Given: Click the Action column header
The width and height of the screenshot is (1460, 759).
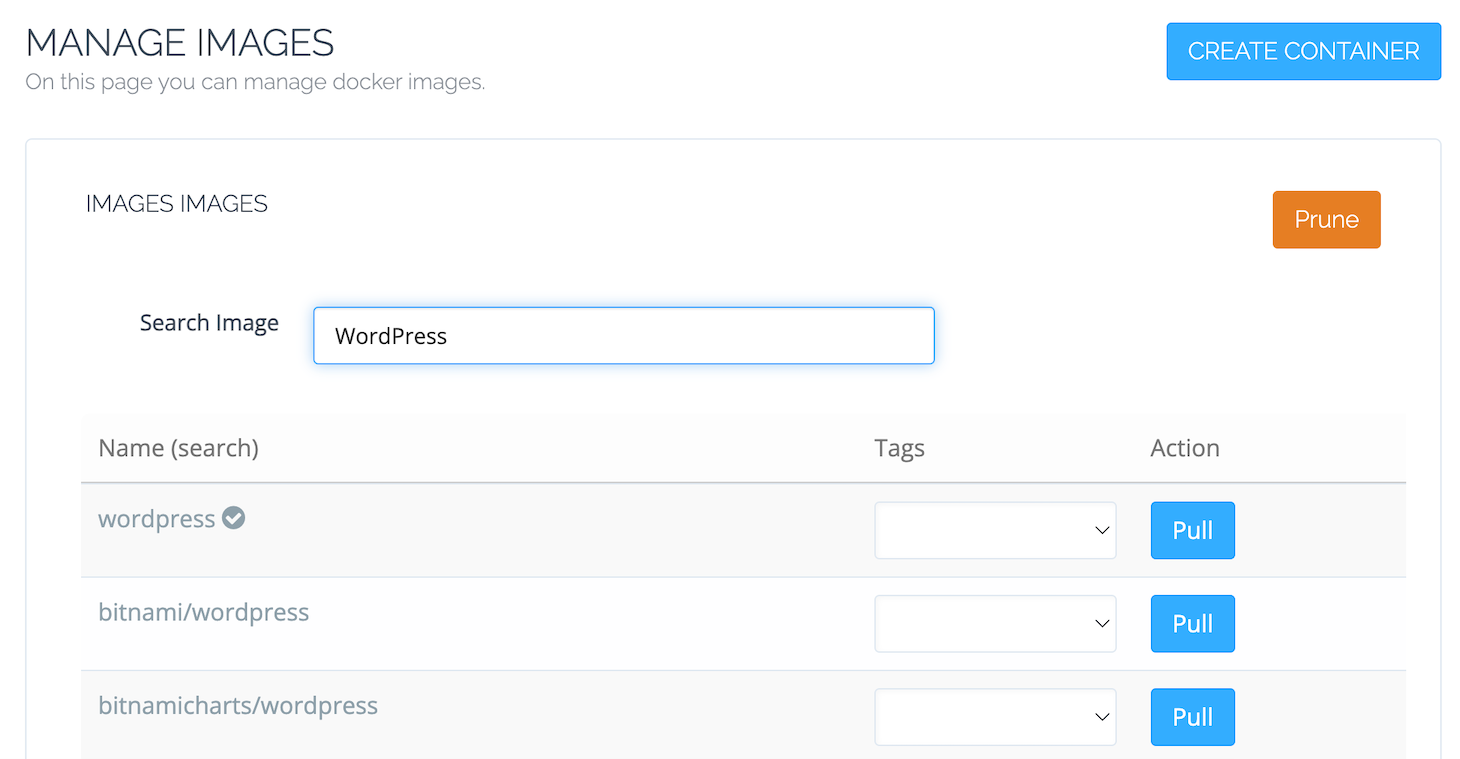Looking at the screenshot, I should coord(1185,448).
